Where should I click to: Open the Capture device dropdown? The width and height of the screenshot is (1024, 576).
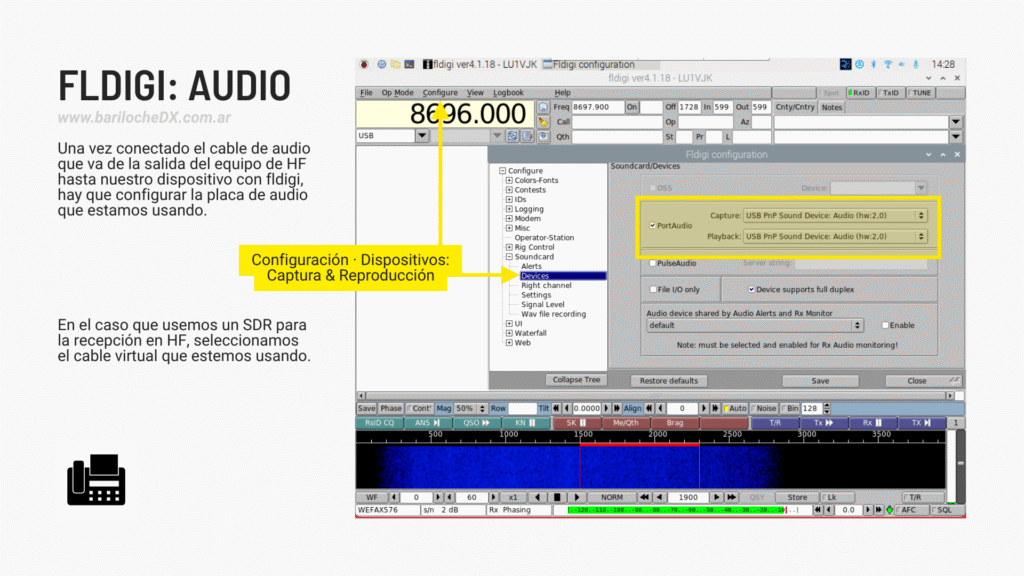(835, 215)
